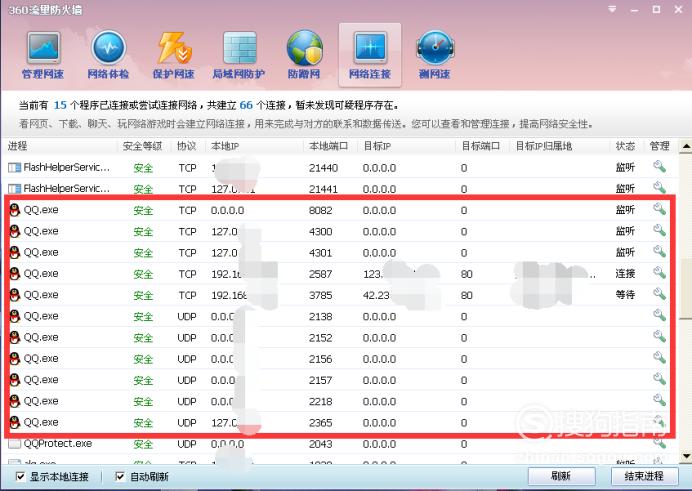
Task: Sort by 本地端口 column header
Action: pyautogui.click(x=328, y=146)
